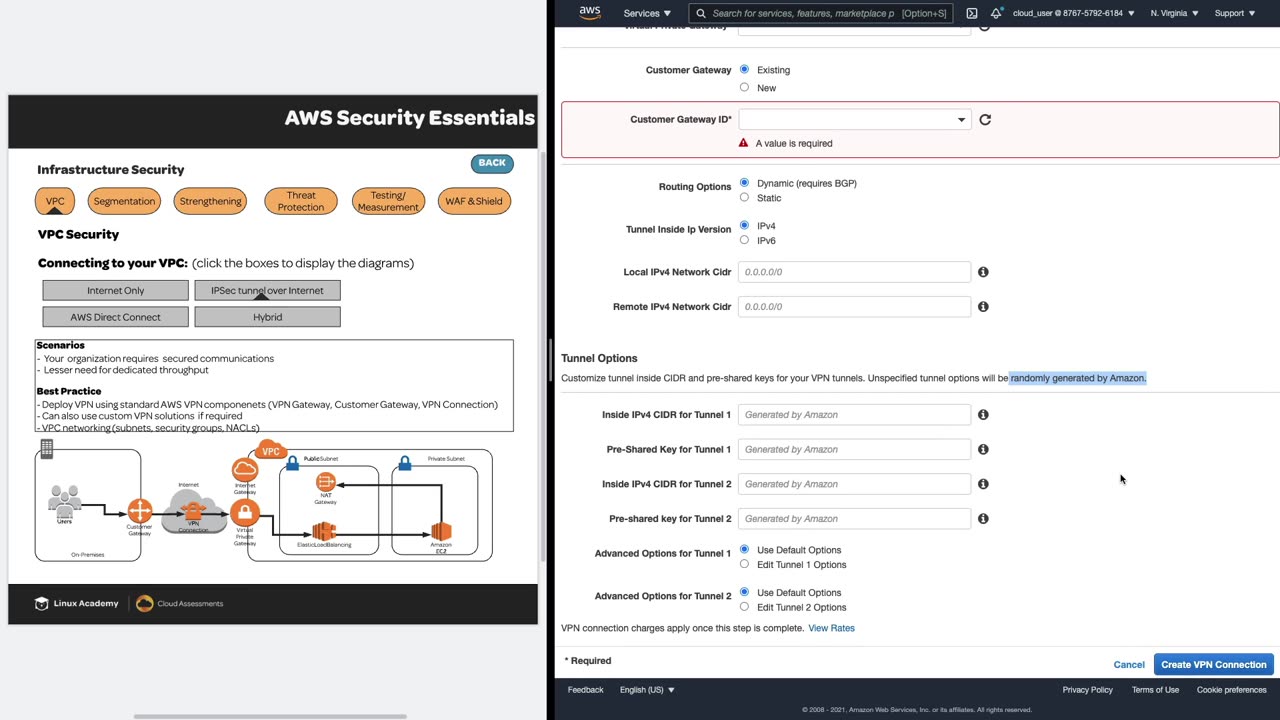The image size is (1280, 720).
Task: Open the Customer Gateway ID dropdown
Action: (854, 120)
